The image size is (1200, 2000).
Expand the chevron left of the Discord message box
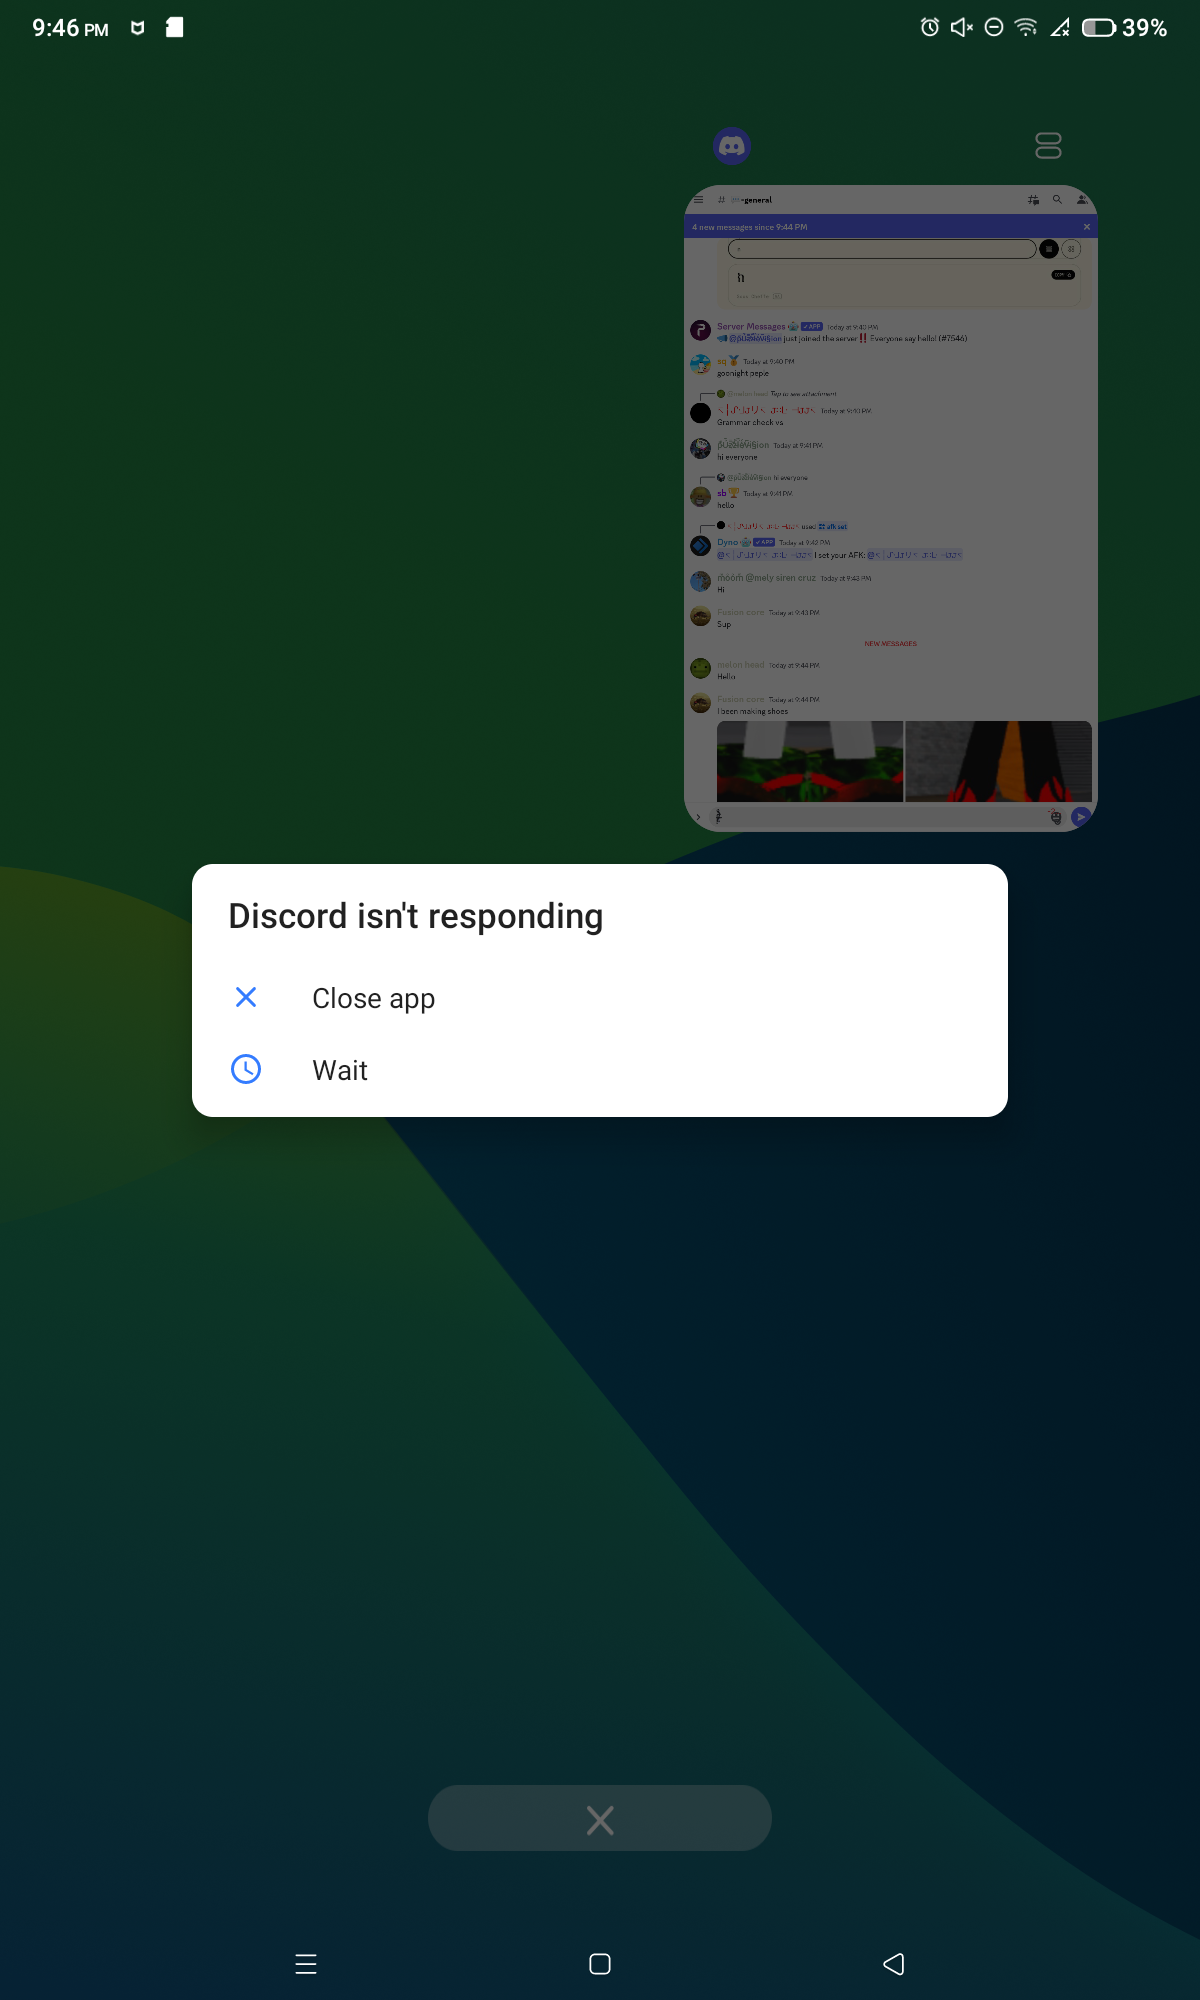point(698,817)
